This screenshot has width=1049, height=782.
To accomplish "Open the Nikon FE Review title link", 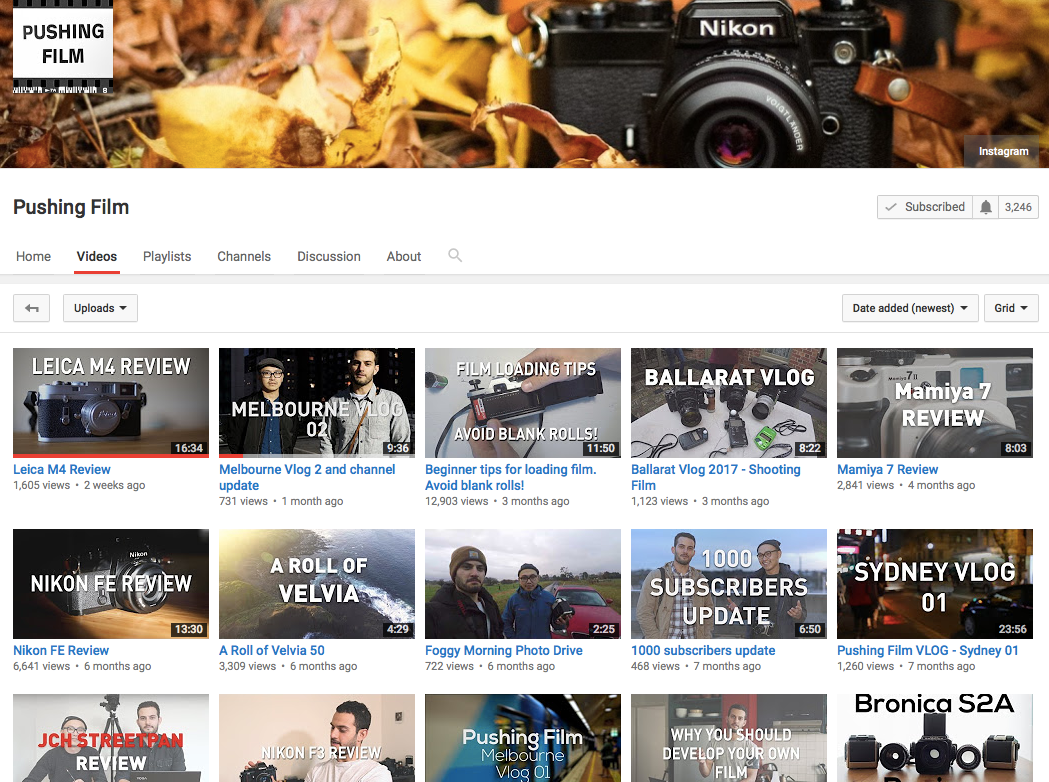I will [x=61, y=650].
